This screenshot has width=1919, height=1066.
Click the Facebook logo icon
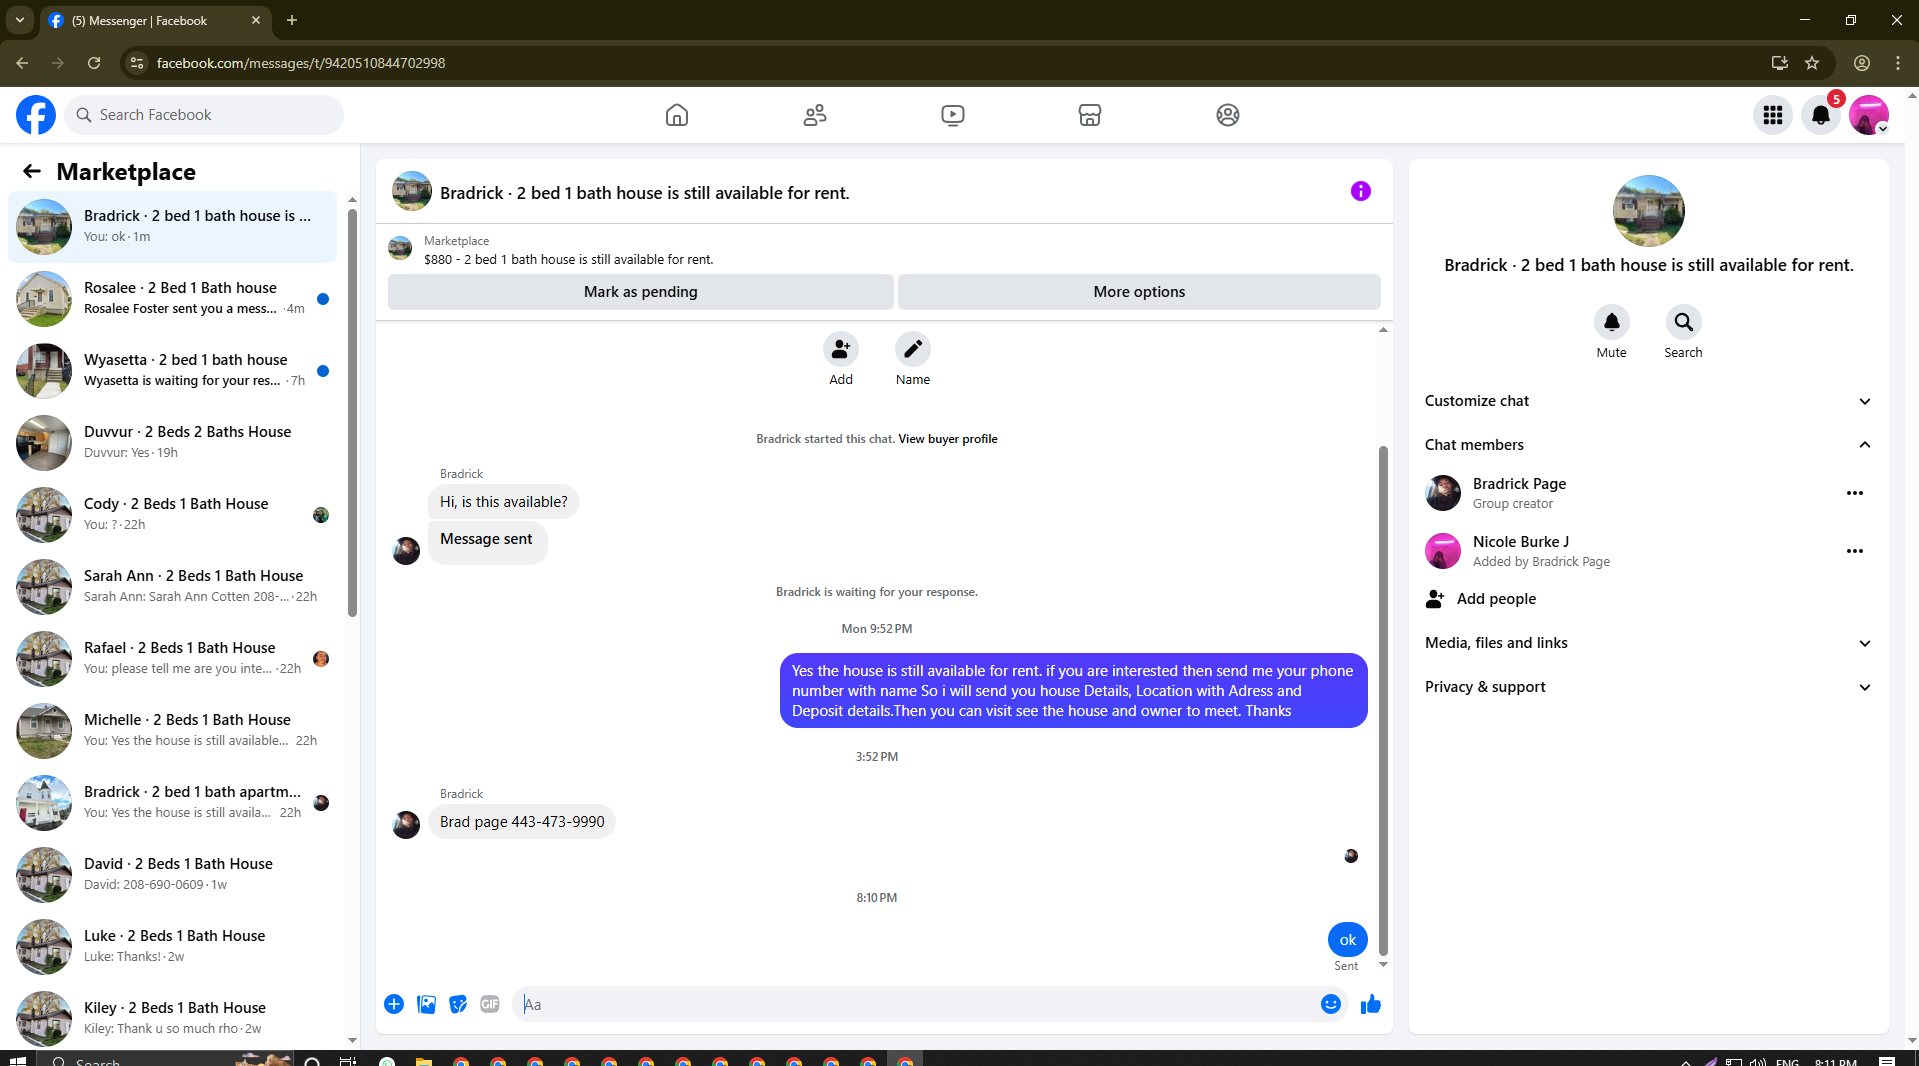pos(36,115)
